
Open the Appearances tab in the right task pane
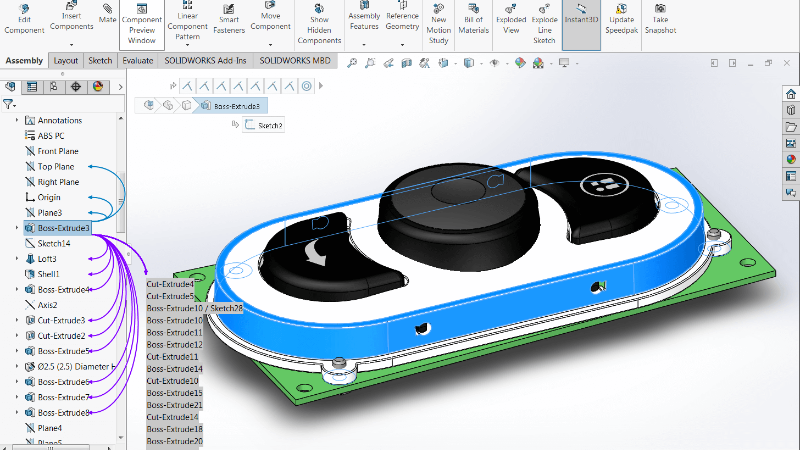791,158
